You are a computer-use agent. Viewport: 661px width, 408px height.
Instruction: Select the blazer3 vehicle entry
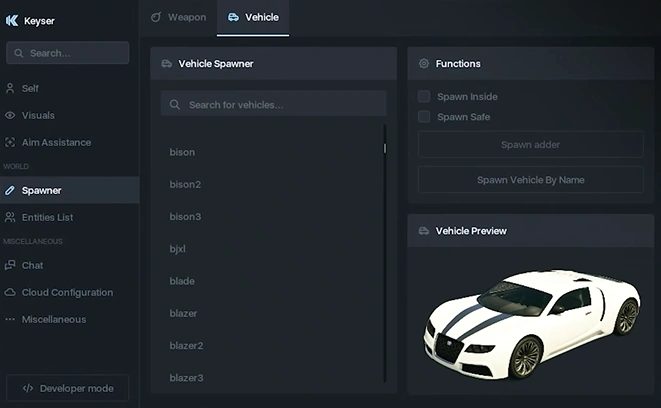tap(186, 378)
